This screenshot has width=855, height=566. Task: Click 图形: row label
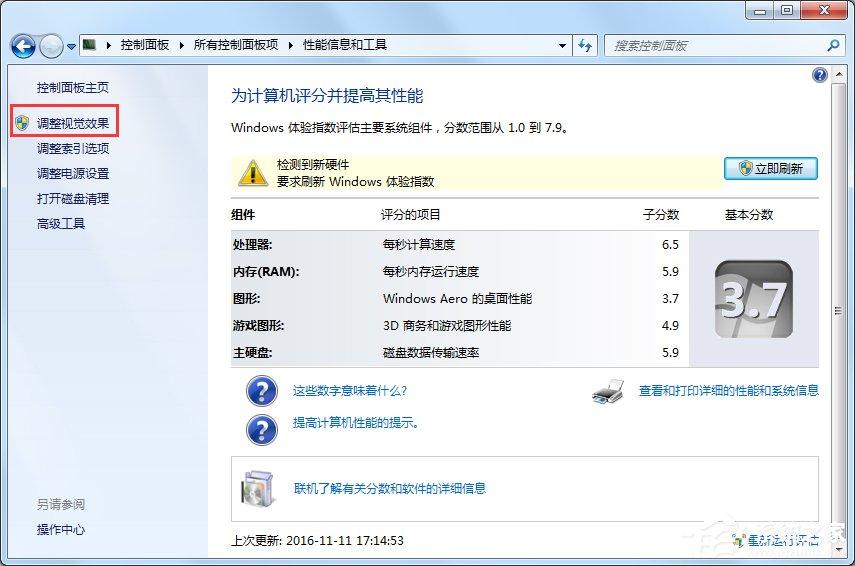pyautogui.click(x=246, y=299)
